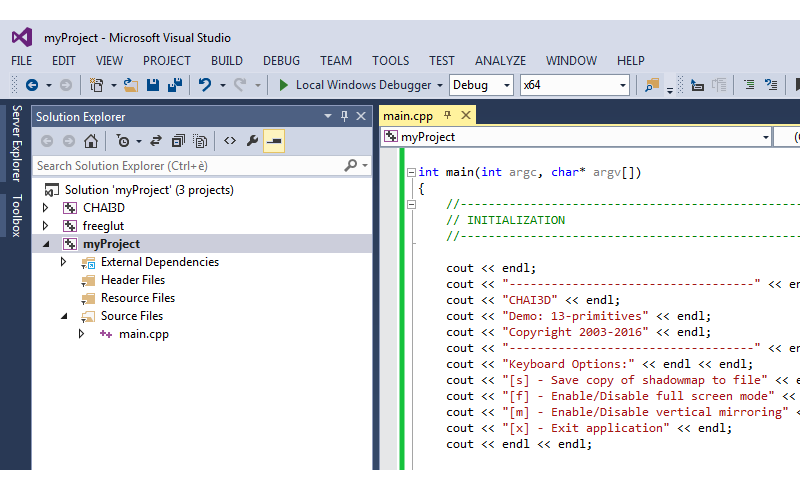Open the WINDOW menu
800x490 pixels.
(x=571, y=61)
